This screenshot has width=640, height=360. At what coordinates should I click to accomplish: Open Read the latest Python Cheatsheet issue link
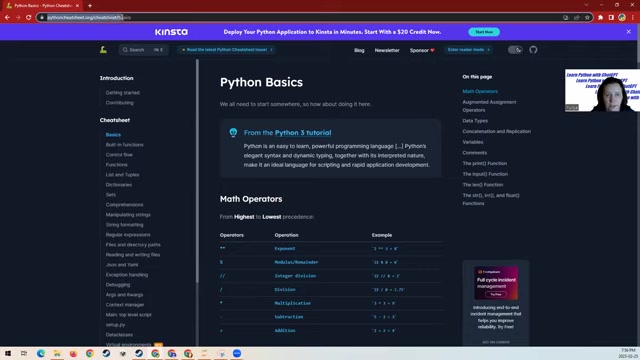click(x=227, y=50)
